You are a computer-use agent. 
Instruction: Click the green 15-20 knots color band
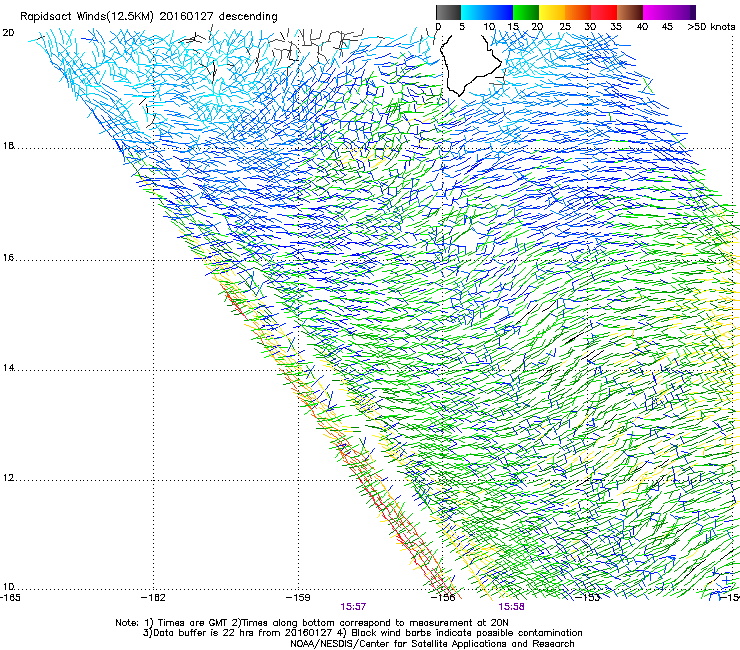[x=526, y=12]
